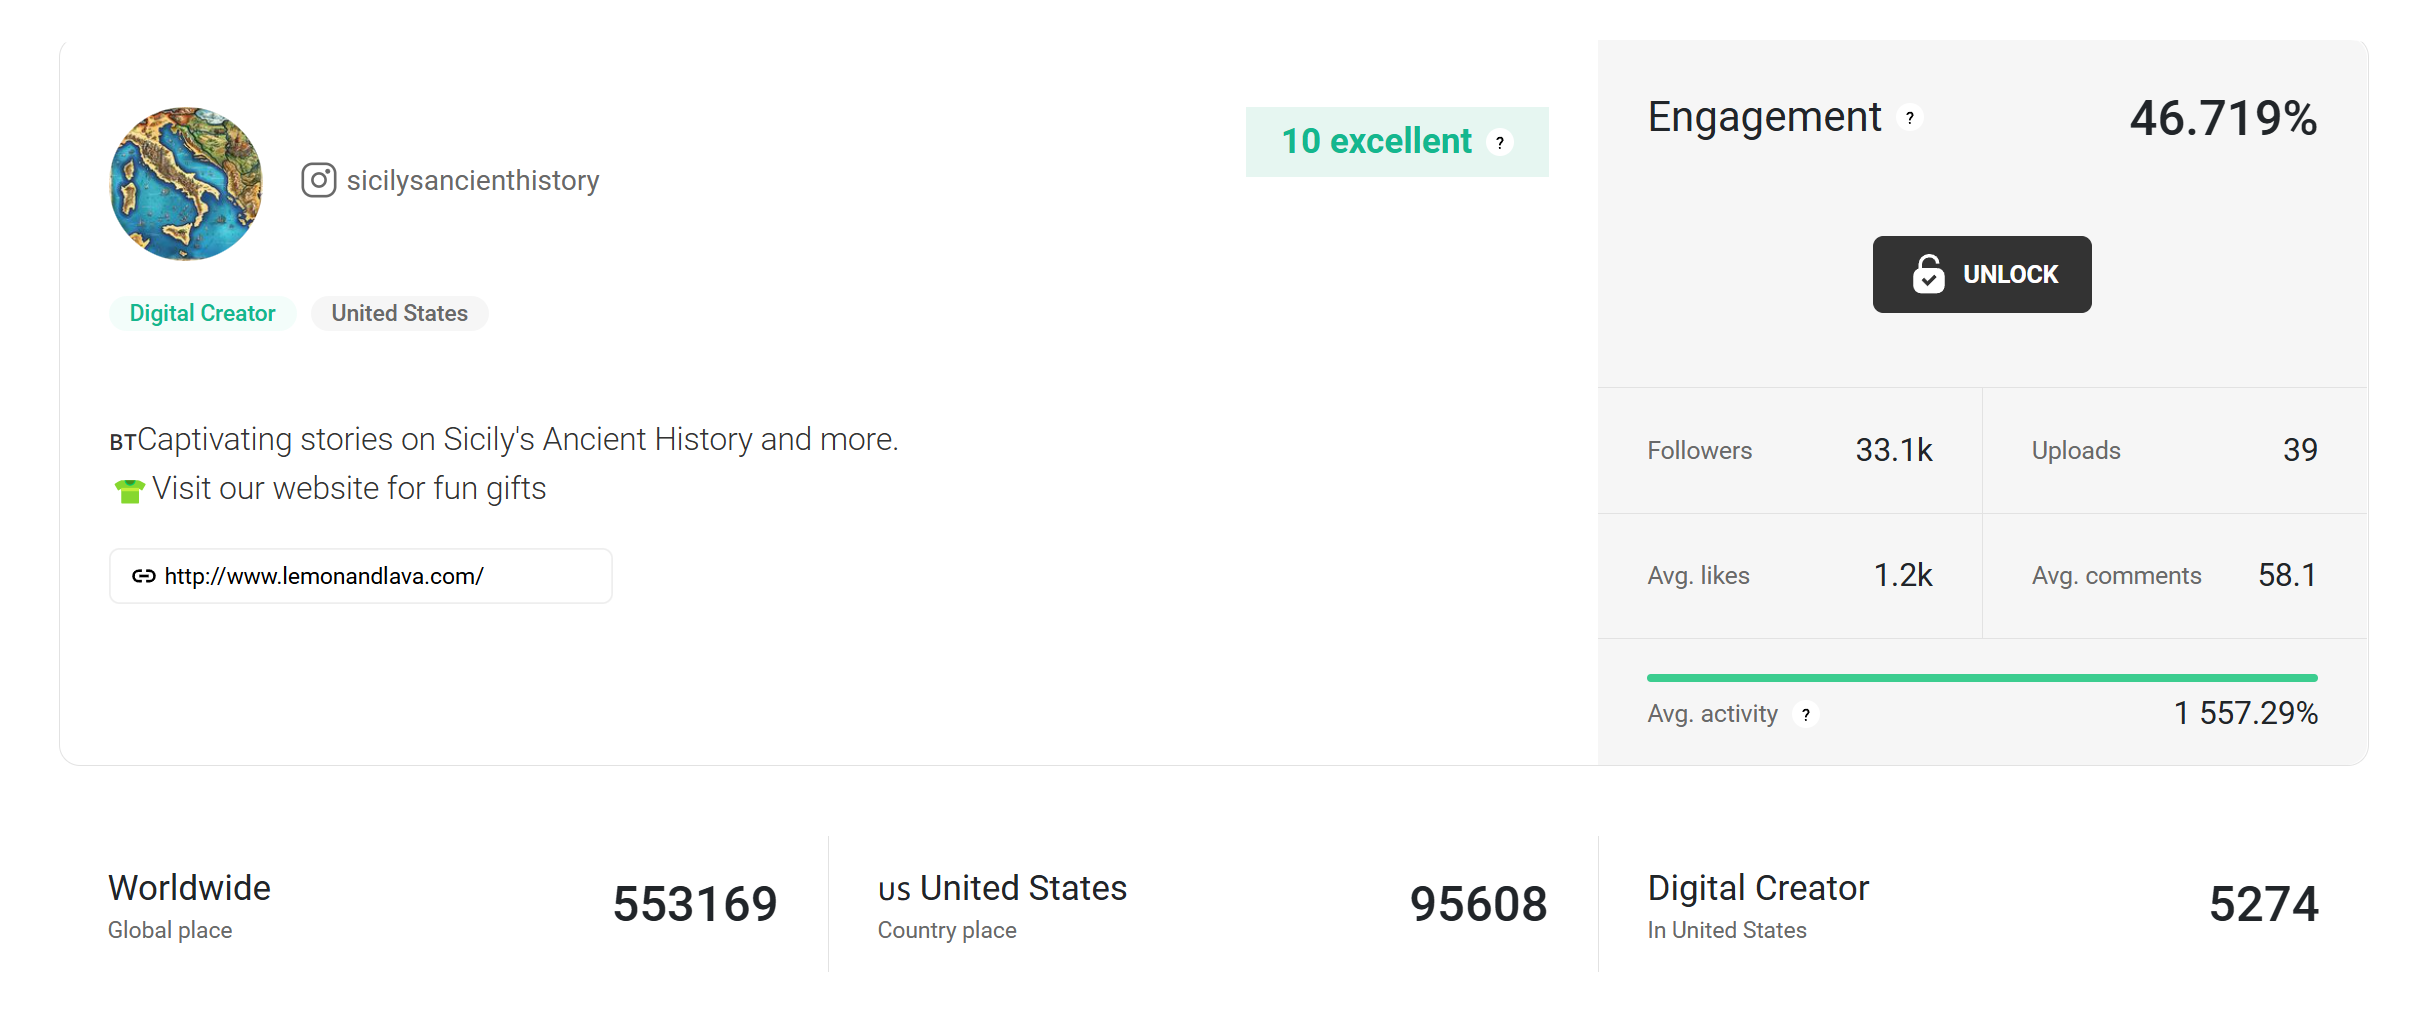Toggle the 10 excellent rating badge

click(1377, 141)
